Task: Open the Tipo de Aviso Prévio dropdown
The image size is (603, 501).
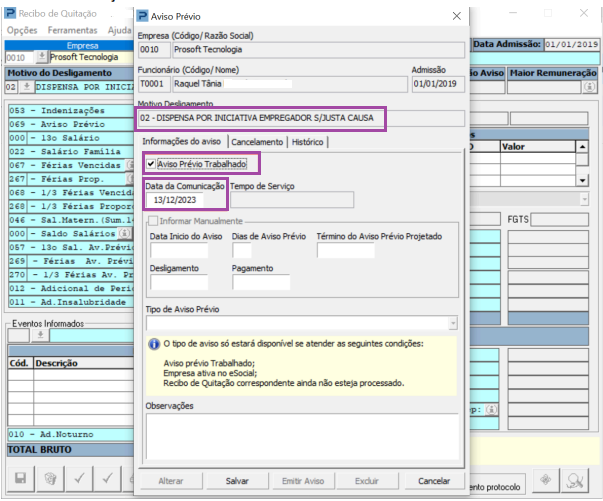Action: coord(453,323)
